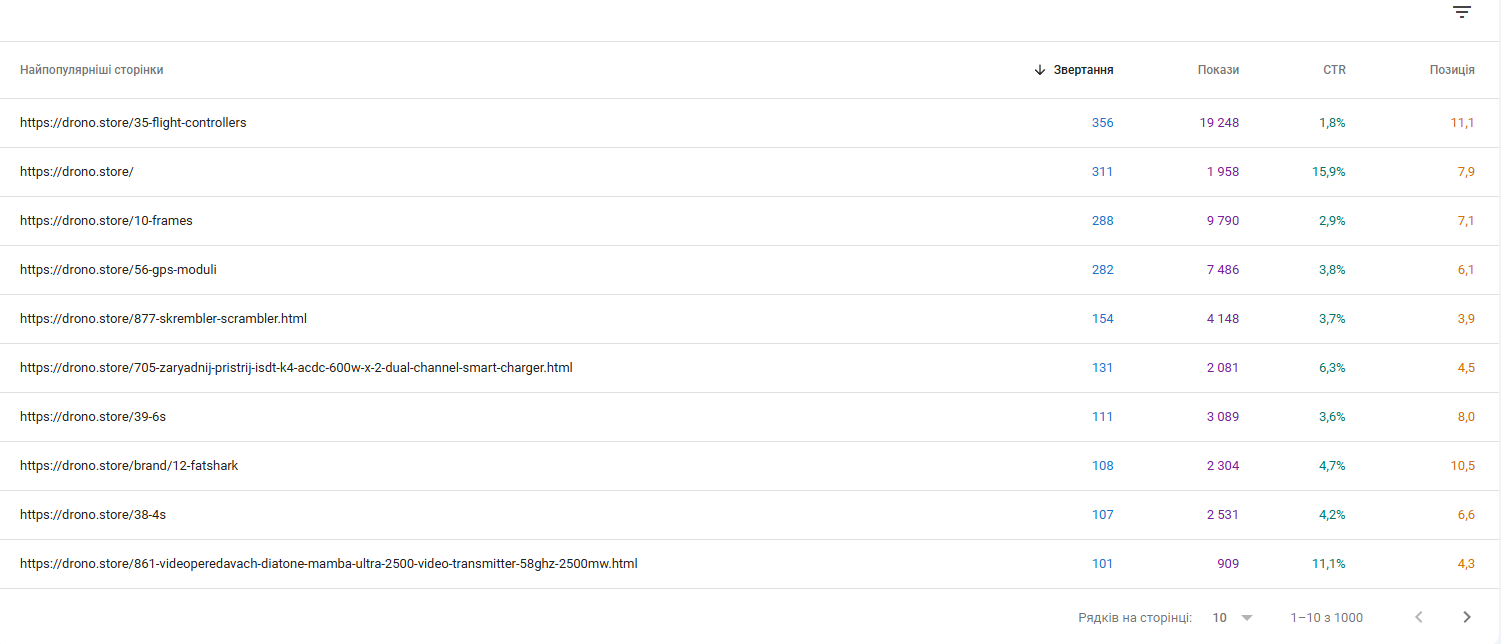The height and width of the screenshot is (644, 1501).
Task: Open the 35-flight-controllers page row
Action: click(x=133, y=123)
